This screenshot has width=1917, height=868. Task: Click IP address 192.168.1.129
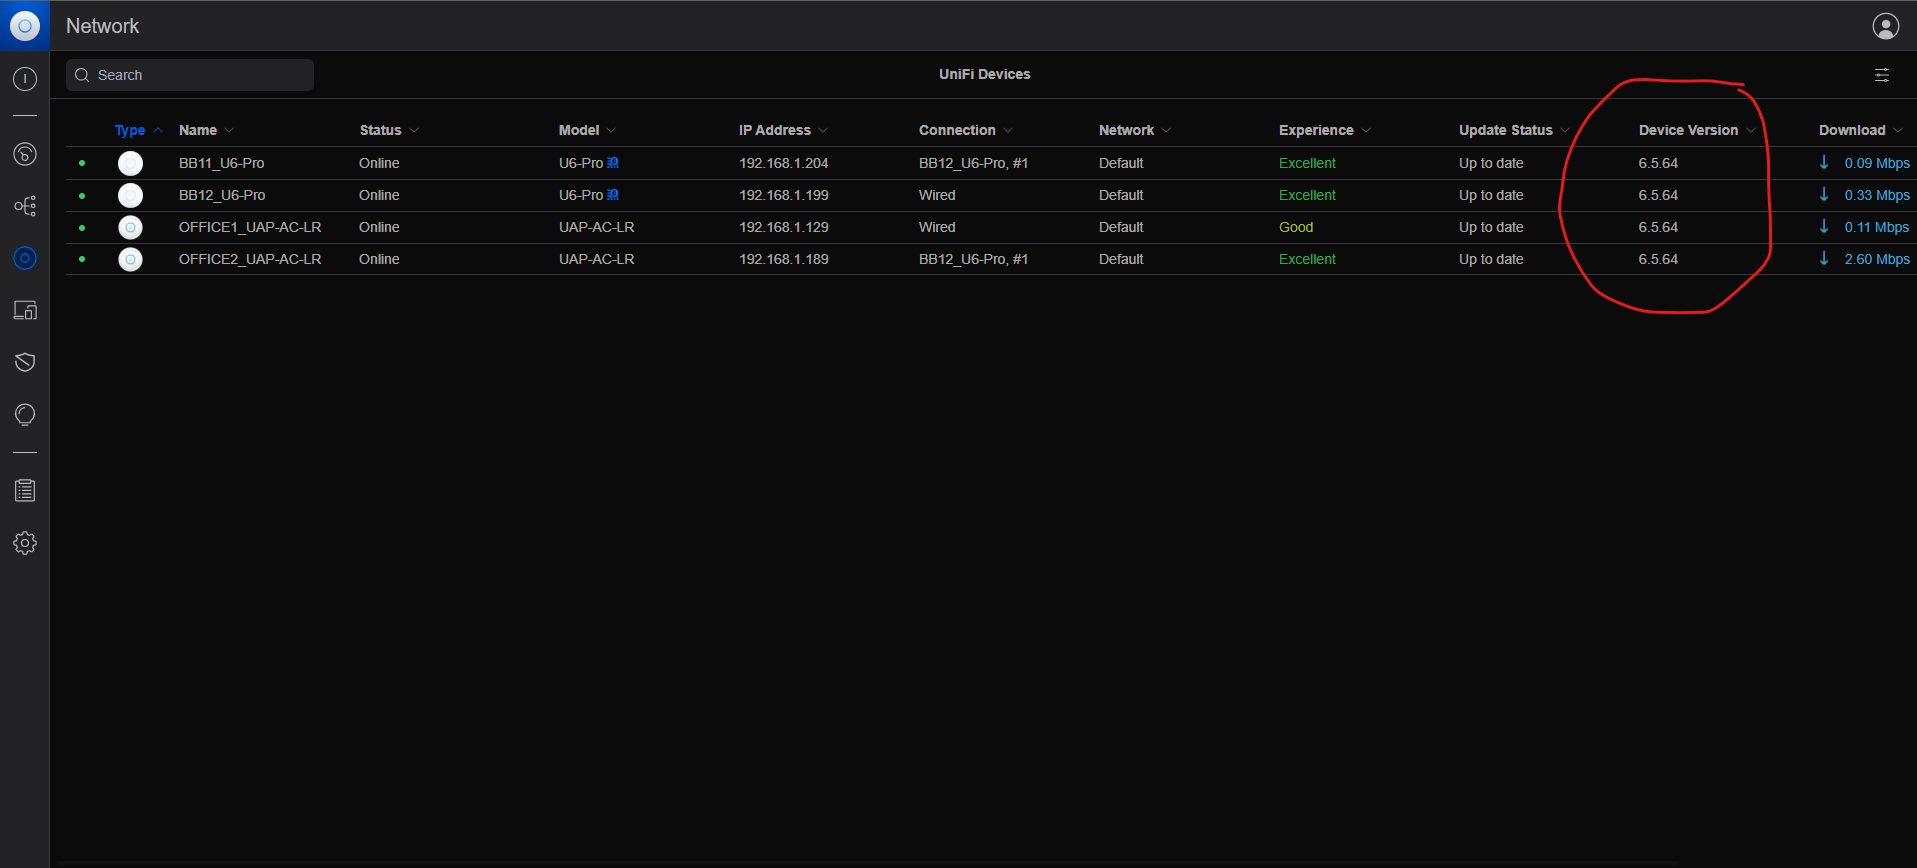click(x=783, y=227)
